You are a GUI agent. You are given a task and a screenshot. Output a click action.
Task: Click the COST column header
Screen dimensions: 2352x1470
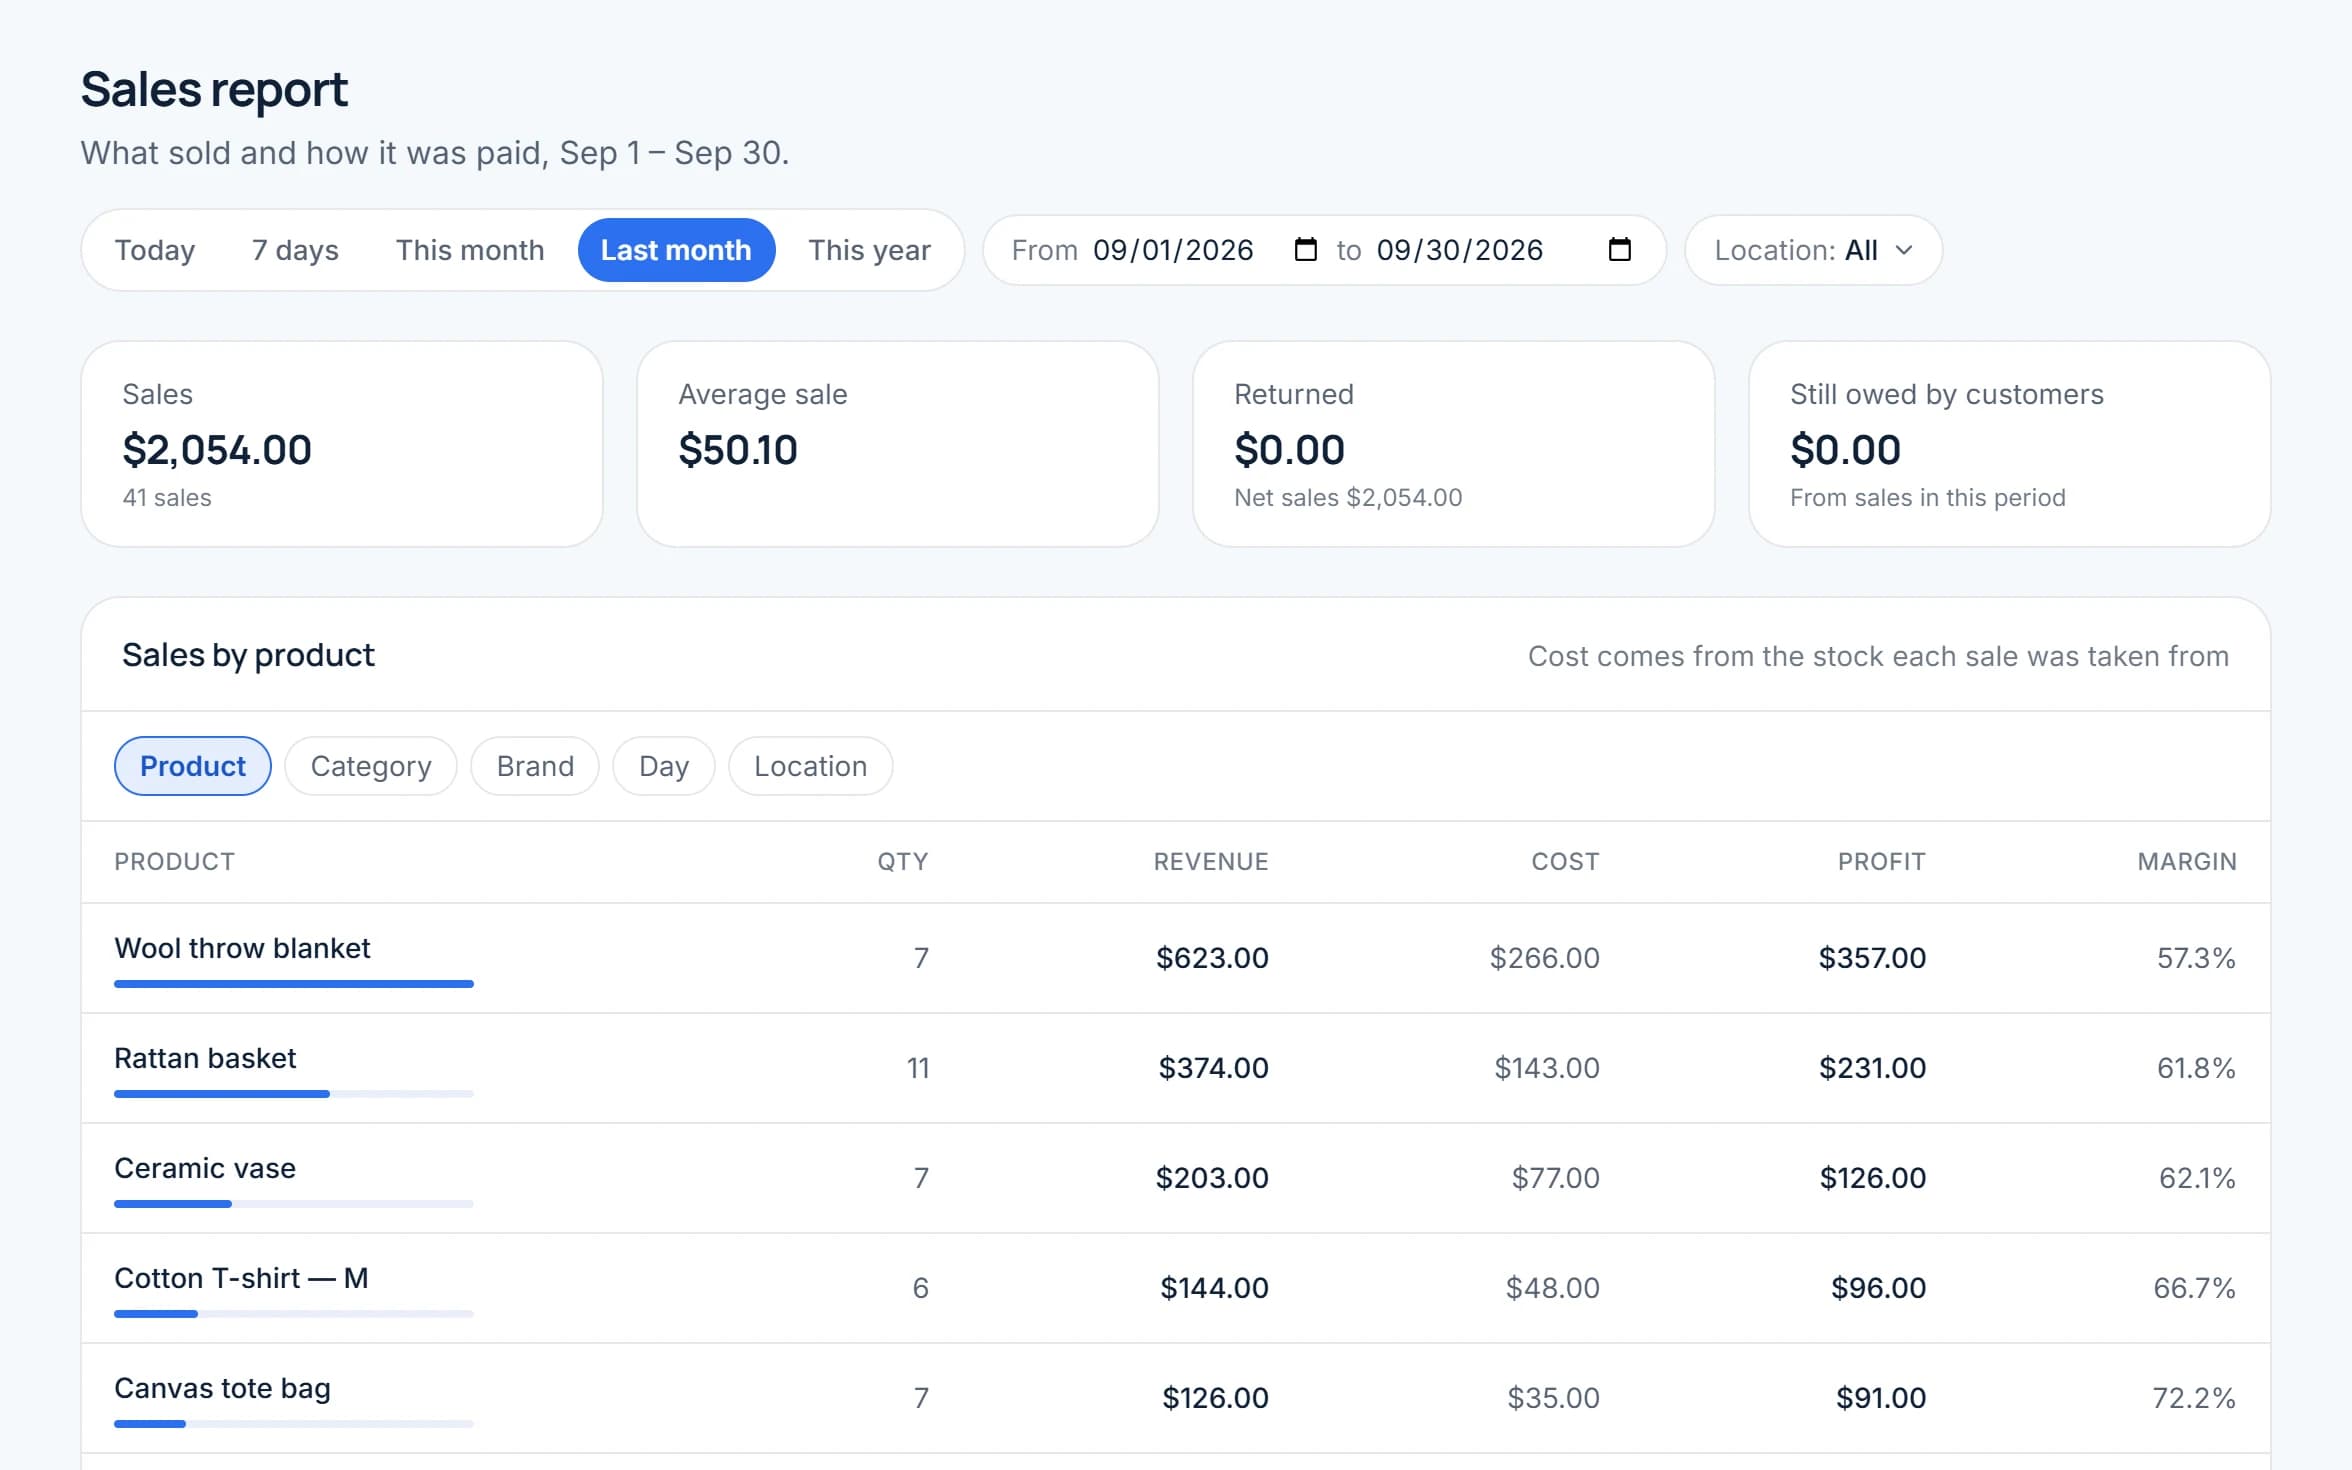click(1565, 862)
